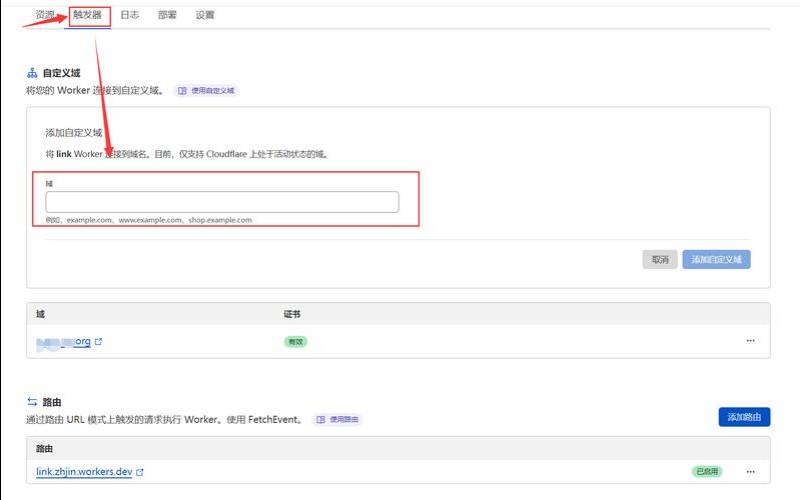This screenshot has width=800, height=500.
Task: Open the 设置 tab
Action: coord(205,15)
